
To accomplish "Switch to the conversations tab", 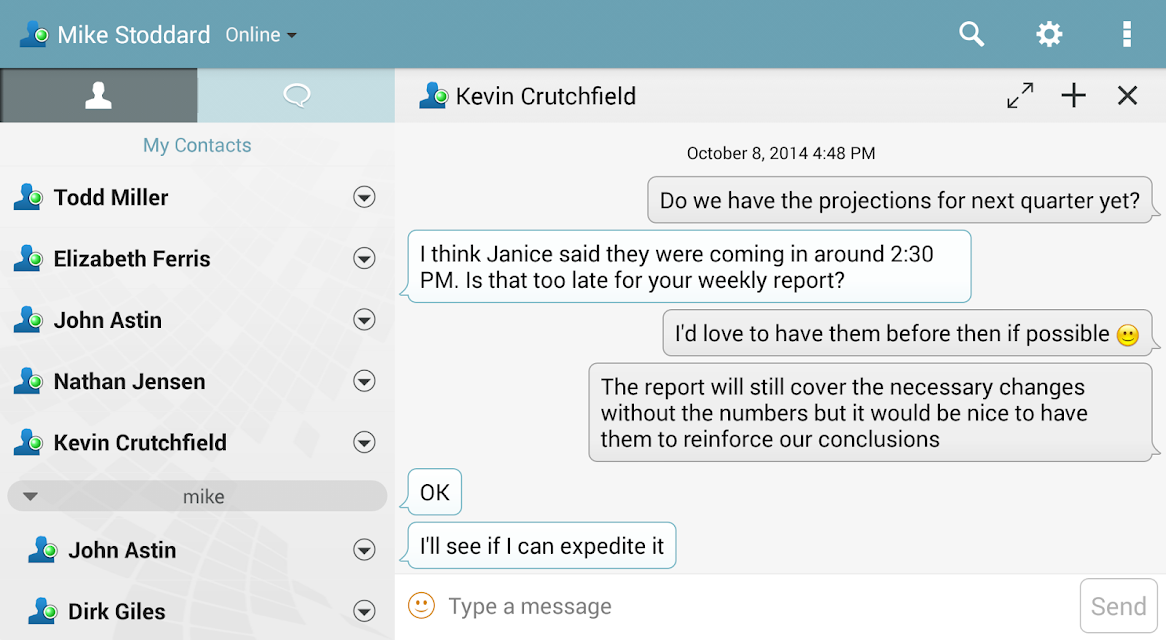I will click(x=296, y=96).
